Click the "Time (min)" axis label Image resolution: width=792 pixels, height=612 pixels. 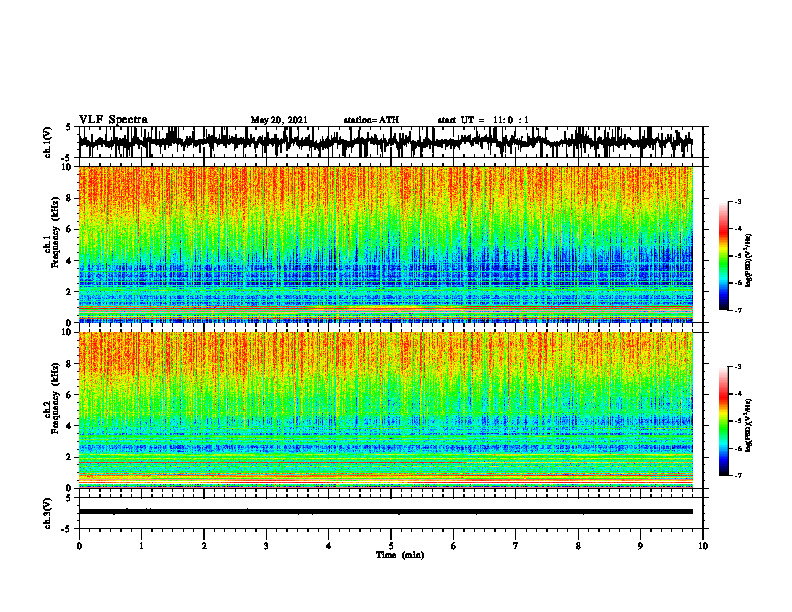click(x=400, y=555)
